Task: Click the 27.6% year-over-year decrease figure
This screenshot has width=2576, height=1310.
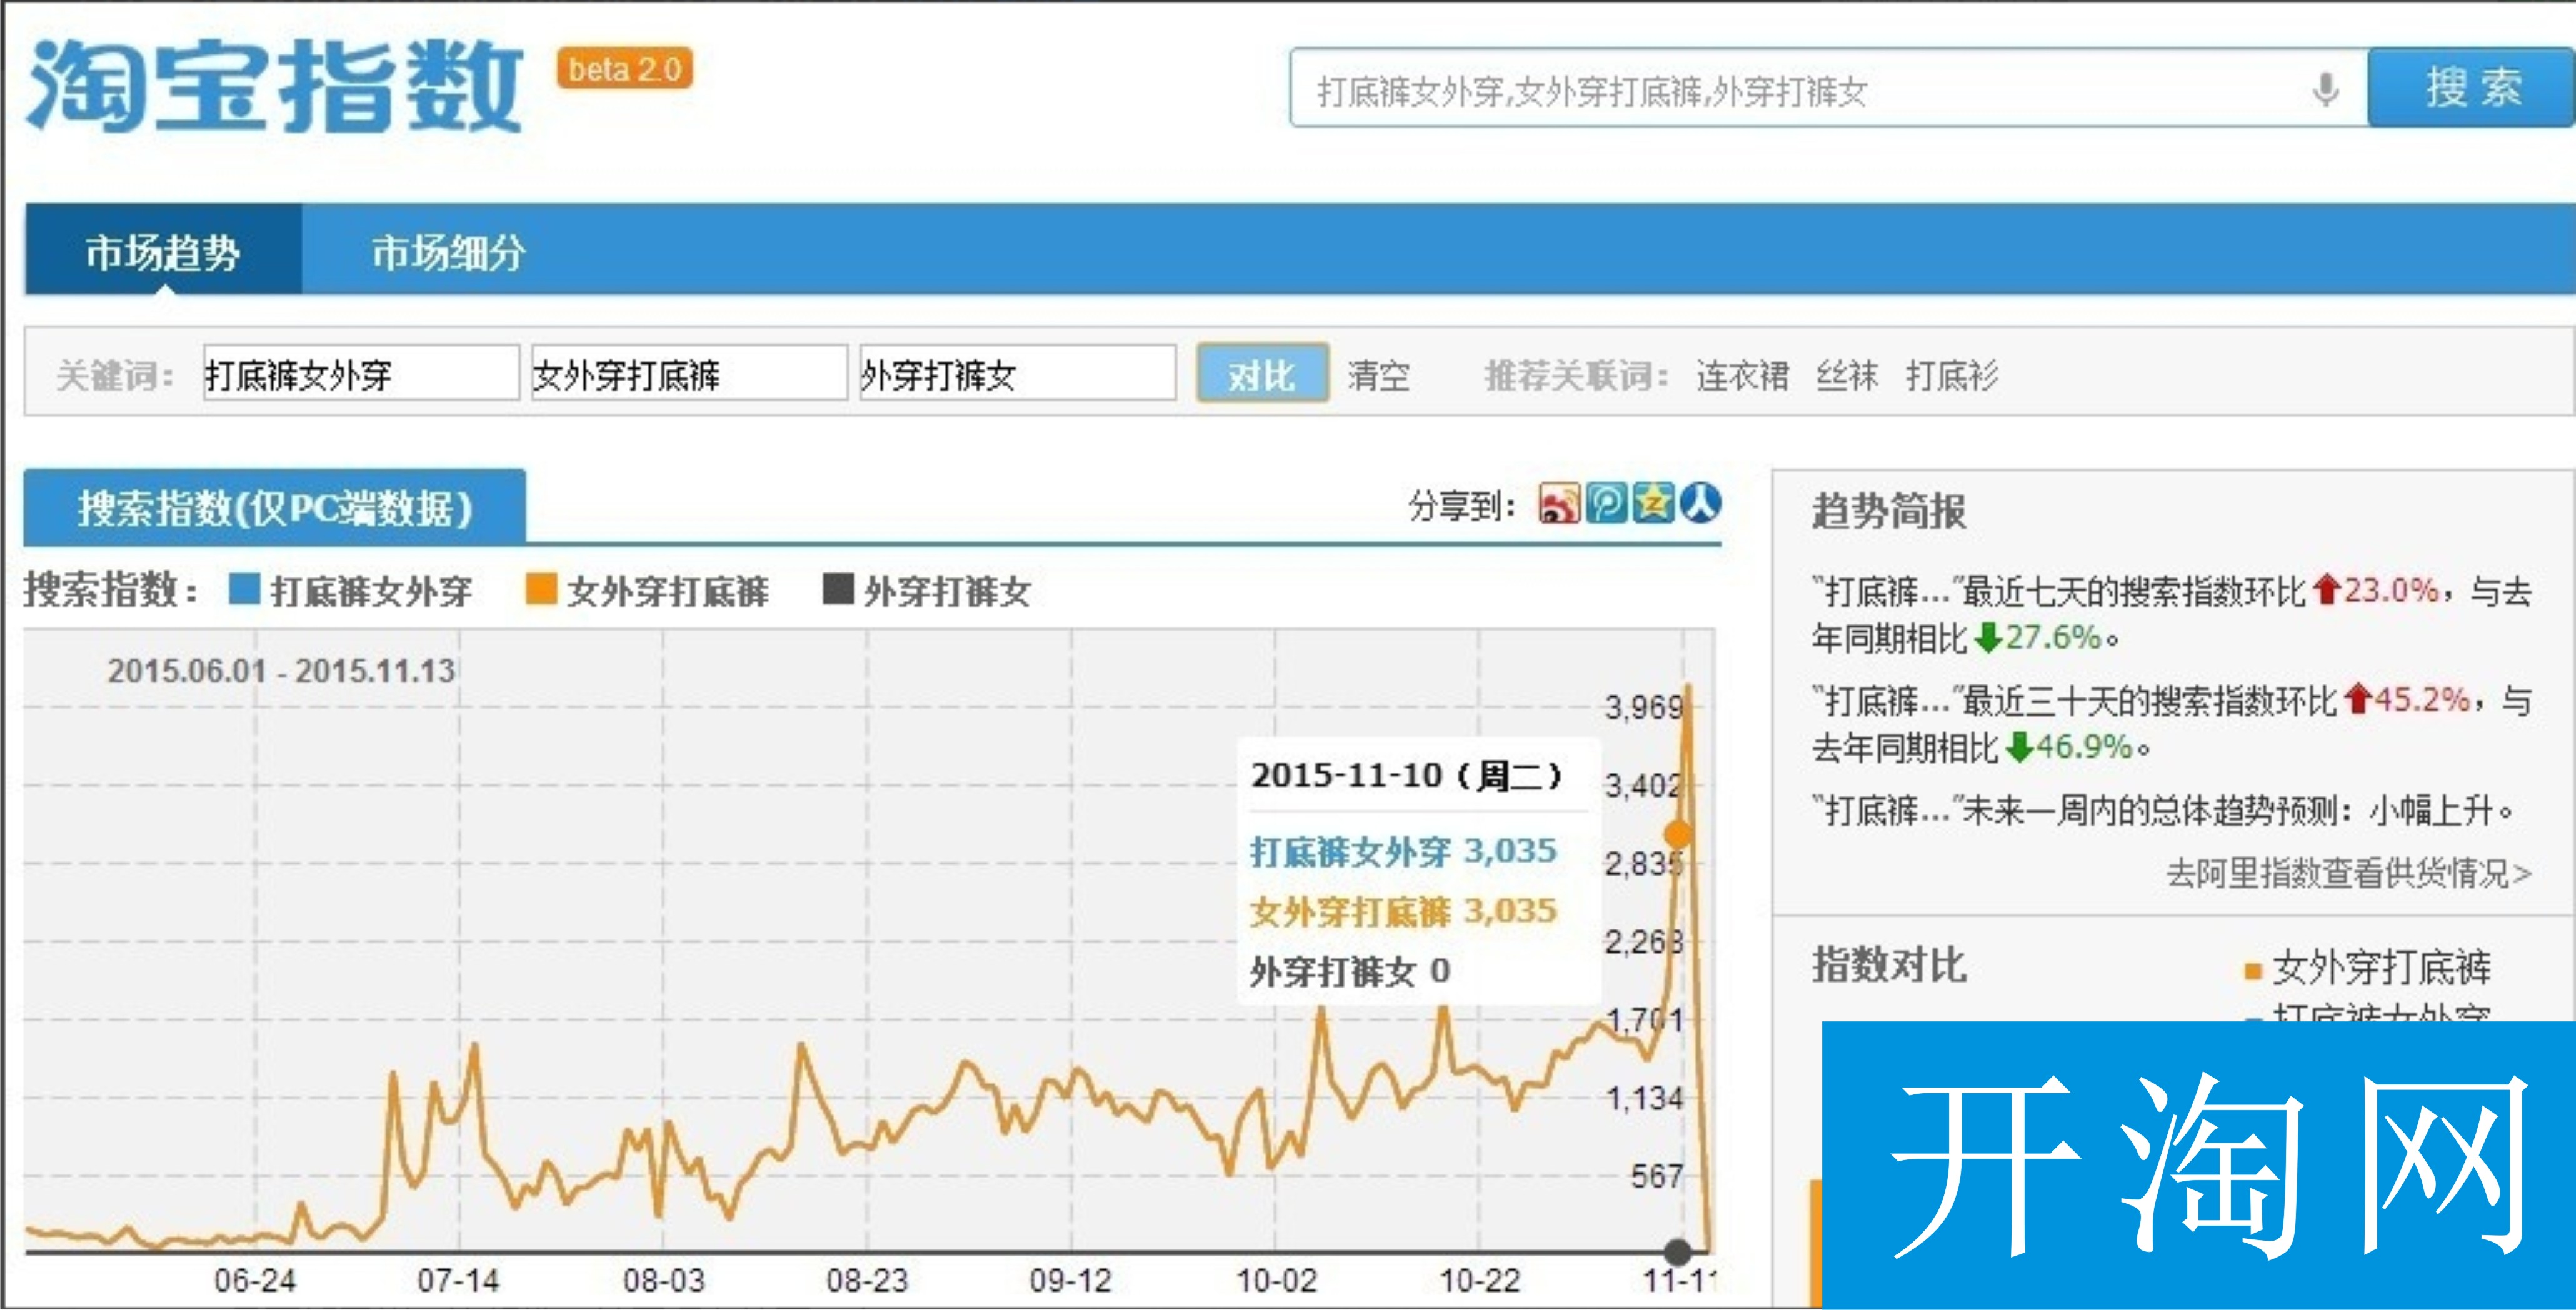Action: click(2053, 637)
